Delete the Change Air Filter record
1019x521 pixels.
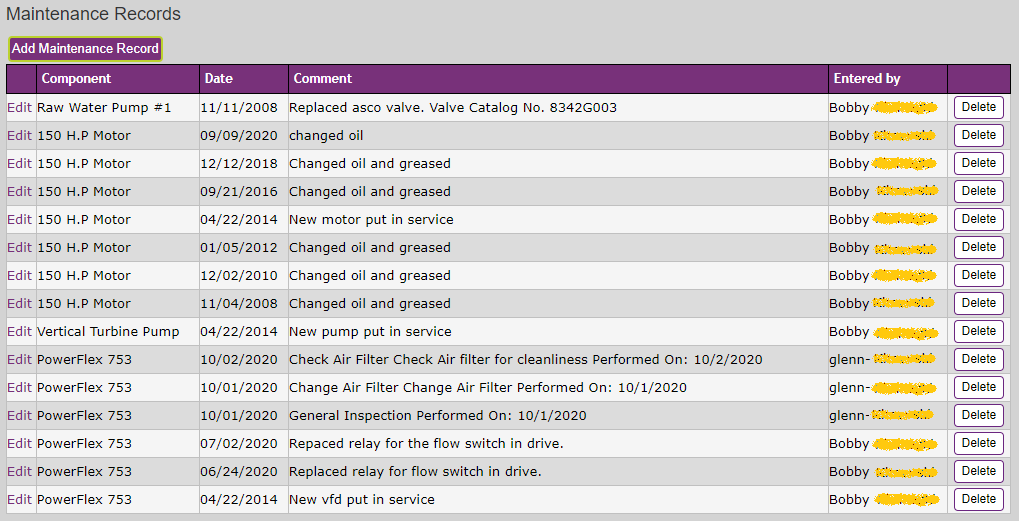979,387
